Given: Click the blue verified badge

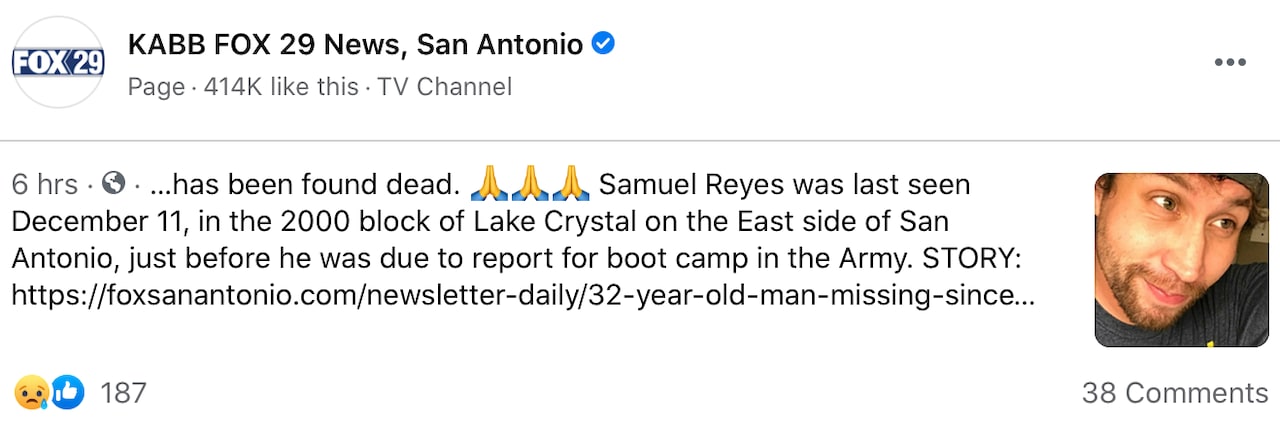Looking at the screenshot, I should (x=603, y=44).
